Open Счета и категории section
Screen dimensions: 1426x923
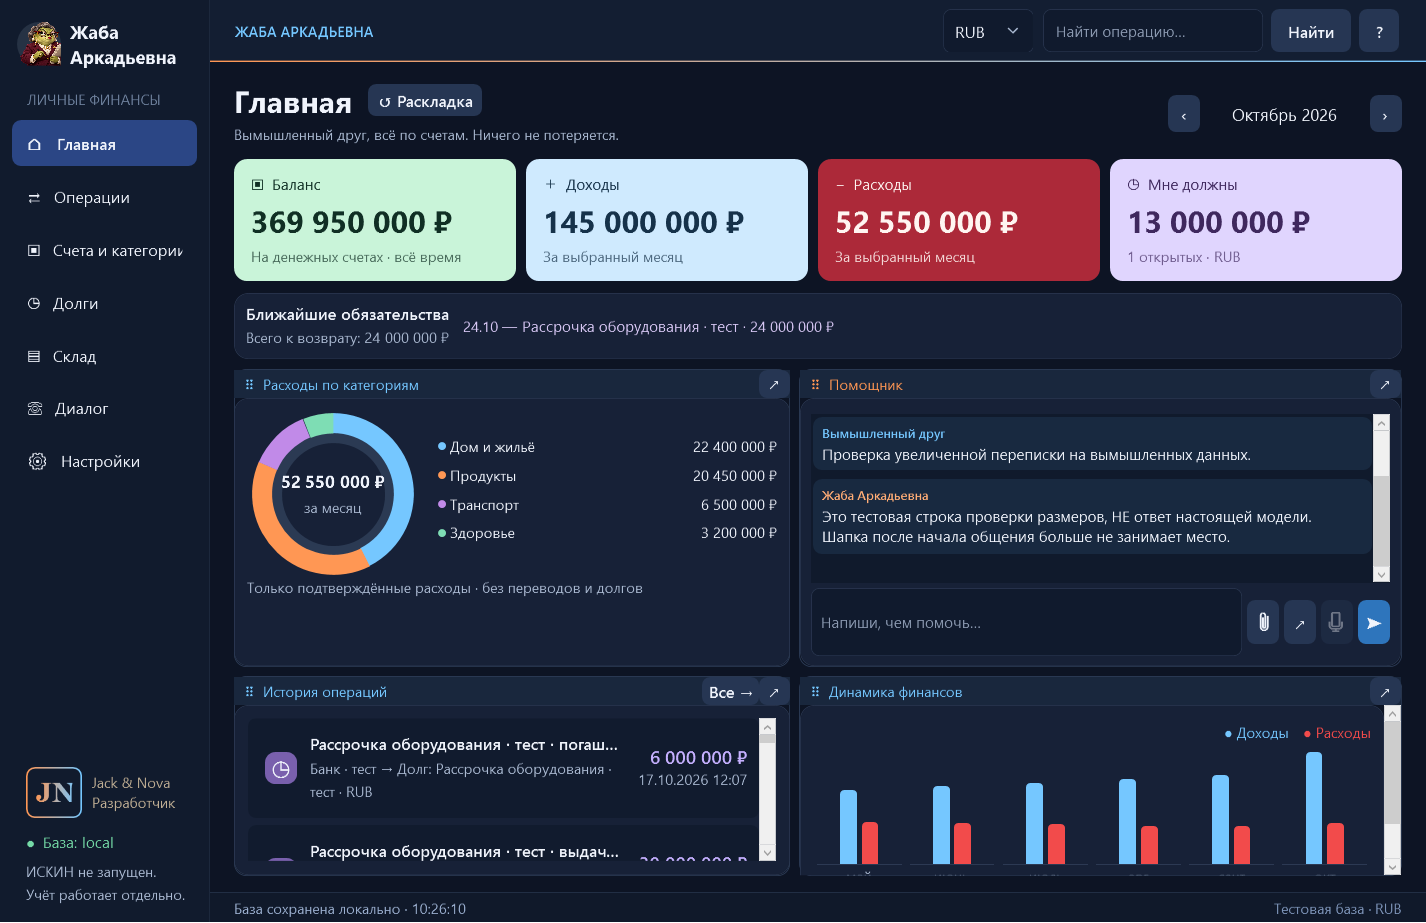point(104,250)
